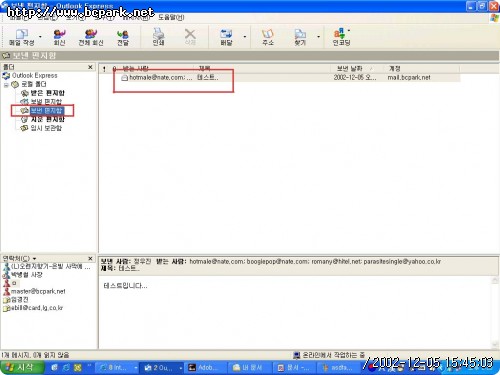Image resolution: width=500 pixels, height=375 pixels.
Task: Click the 인코딩 encoding toolbar icon
Action: pos(341,37)
